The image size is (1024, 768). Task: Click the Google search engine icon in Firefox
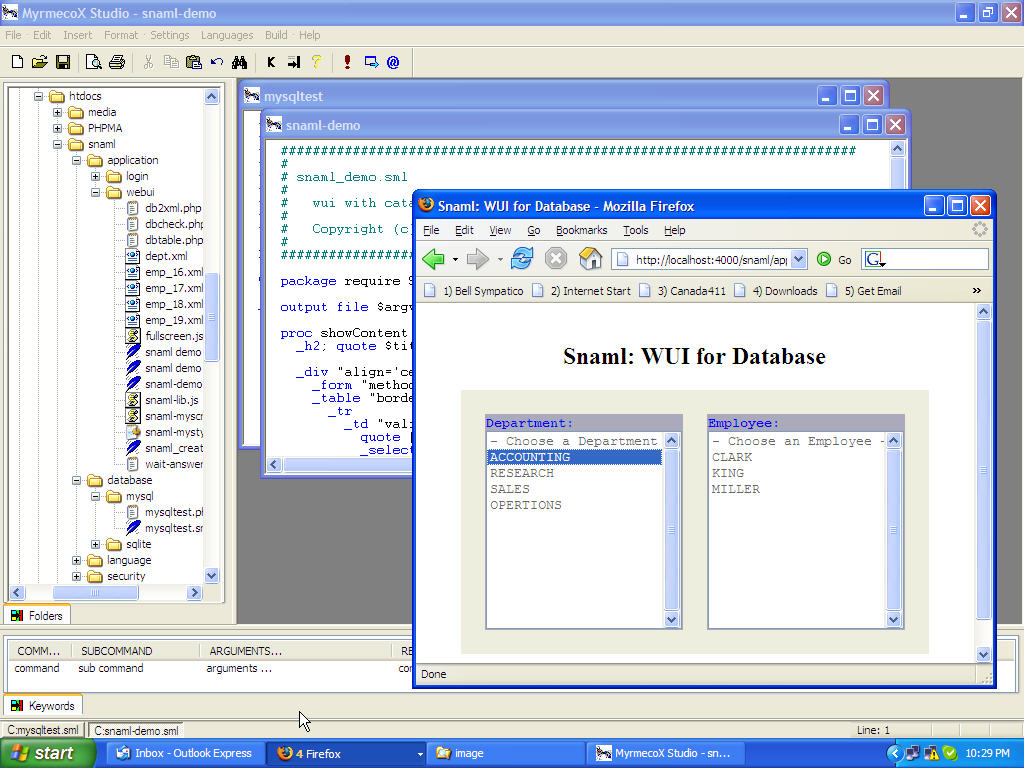tap(874, 259)
